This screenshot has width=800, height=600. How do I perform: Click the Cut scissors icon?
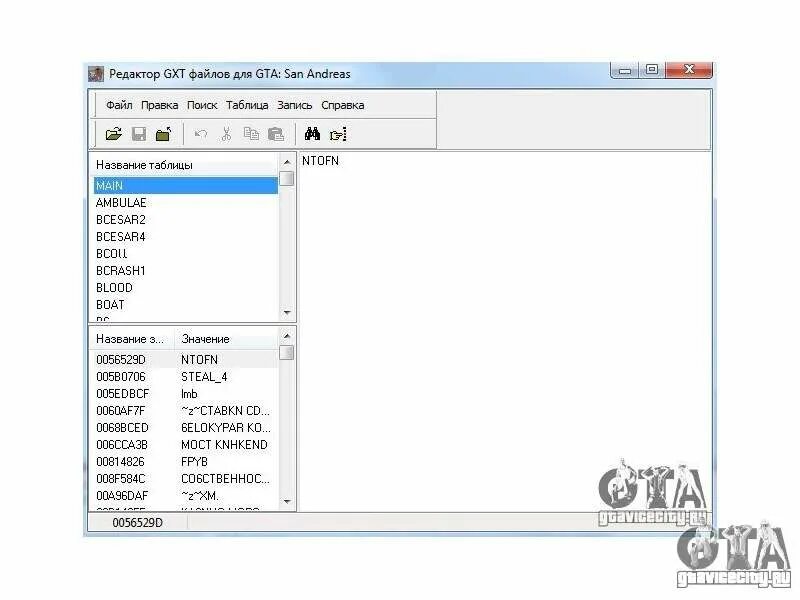(x=226, y=134)
